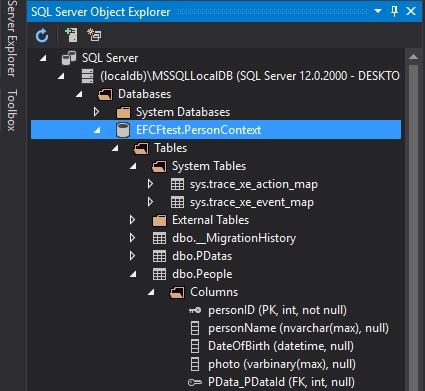The height and width of the screenshot is (391, 425).
Task: Select the SQL Server tree label
Action: coord(110,58)
